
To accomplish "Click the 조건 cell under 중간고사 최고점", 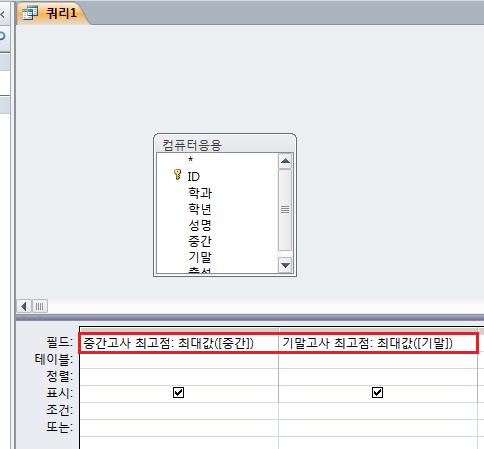I will click(x=179, y=411).
